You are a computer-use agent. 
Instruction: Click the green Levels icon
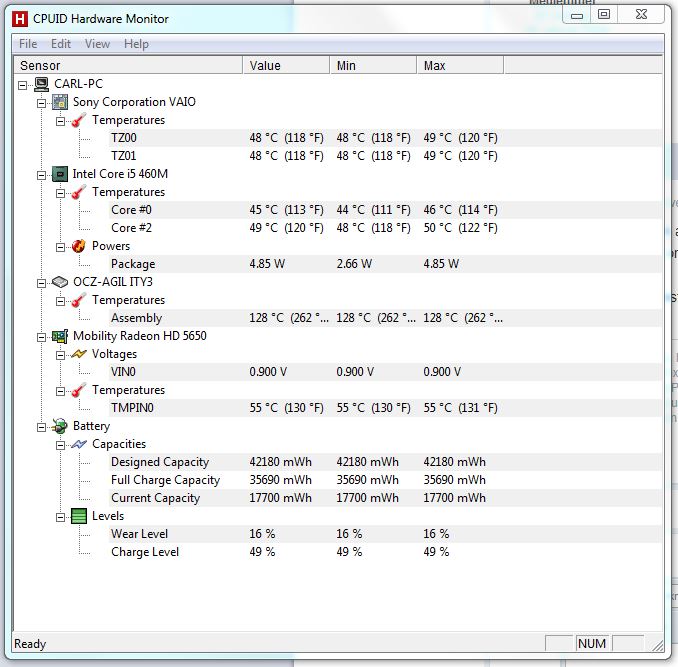tap(79, 516)
